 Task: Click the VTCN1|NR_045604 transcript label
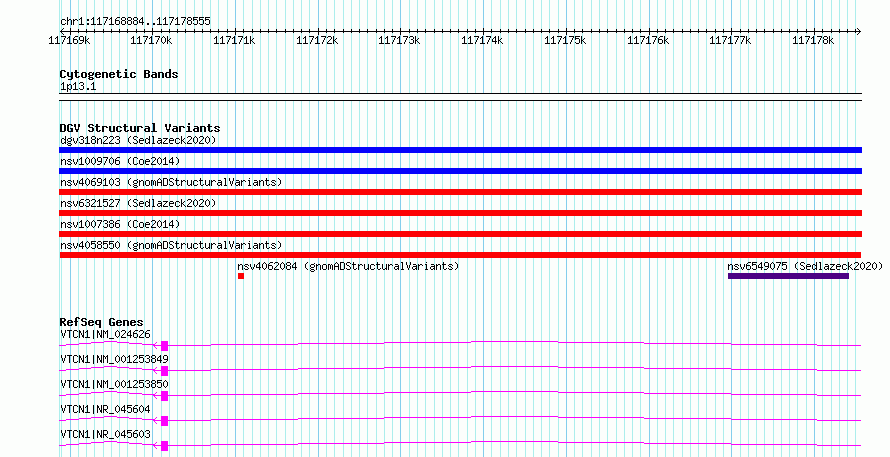tap(106, 409)
